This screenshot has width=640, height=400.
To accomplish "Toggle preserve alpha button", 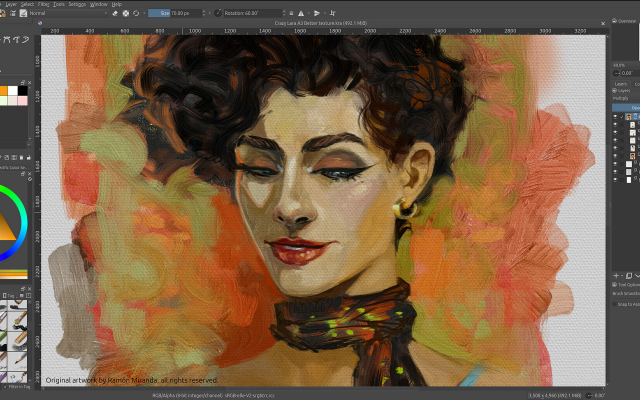I will point(126,13).
